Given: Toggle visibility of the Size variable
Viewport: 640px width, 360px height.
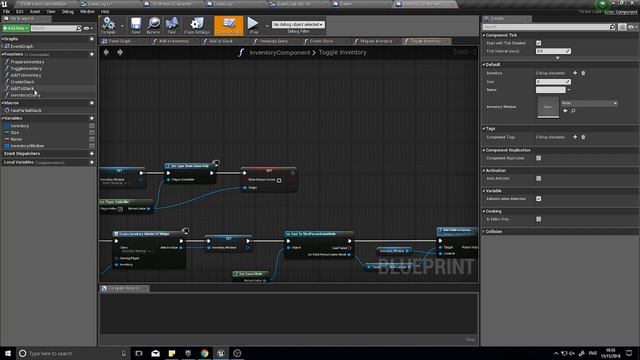Looking at the screenshot, I should (92, 132).
